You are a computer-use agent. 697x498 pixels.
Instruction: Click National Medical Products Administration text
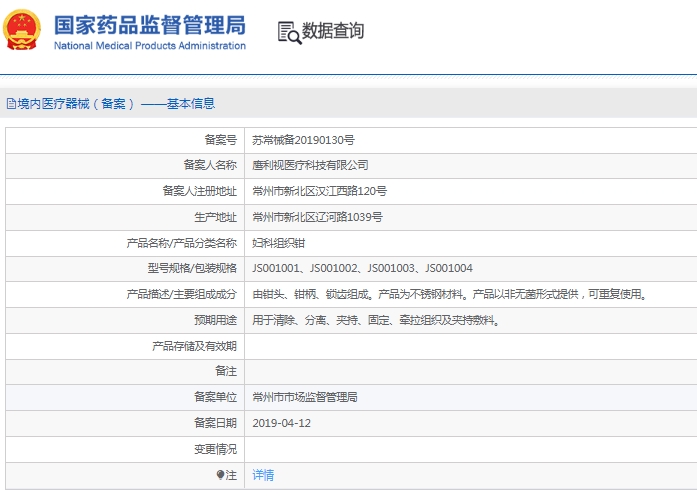[x=150, y=46]
